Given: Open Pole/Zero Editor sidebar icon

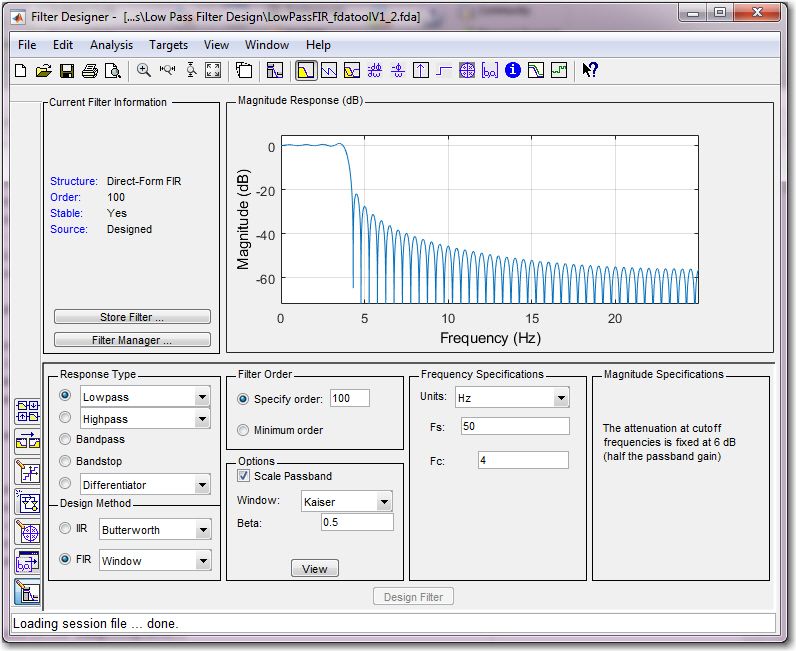Looking at the screenshot, I should 27,532.
